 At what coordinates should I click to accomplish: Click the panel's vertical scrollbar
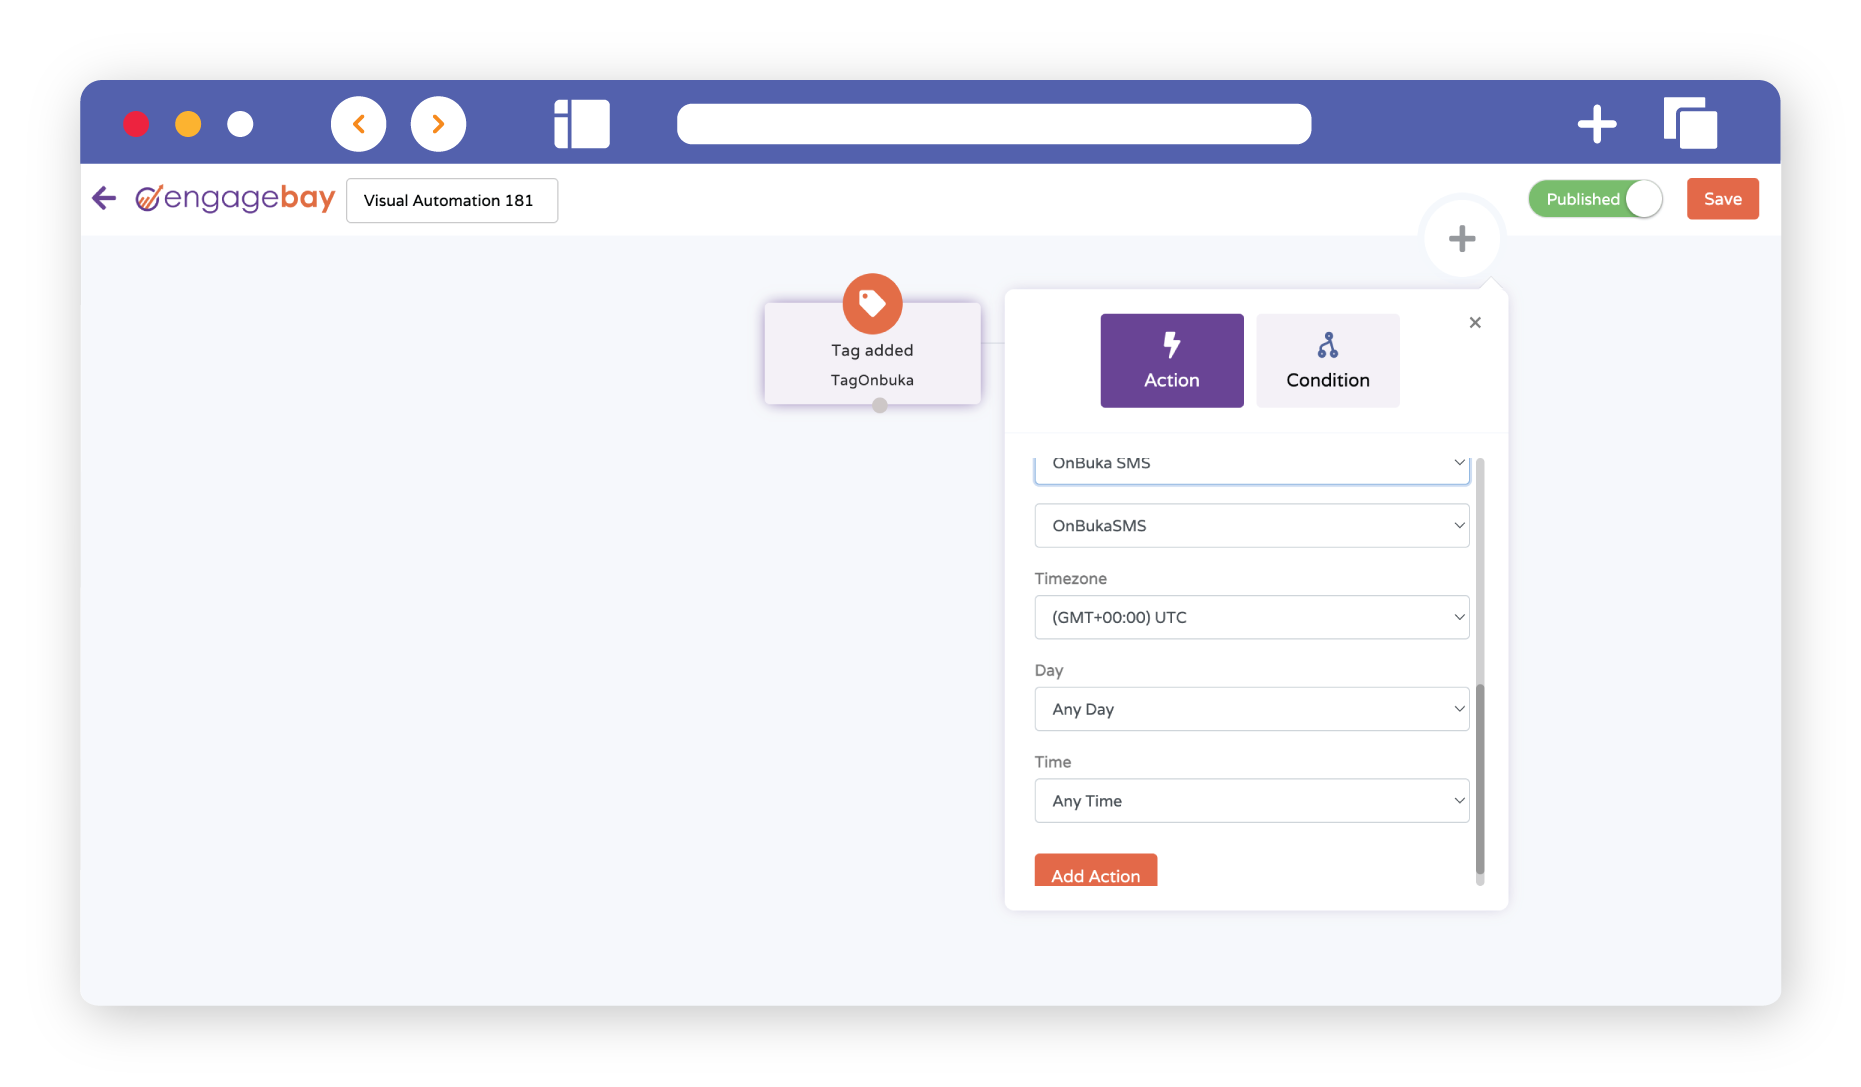point(1480,778)
